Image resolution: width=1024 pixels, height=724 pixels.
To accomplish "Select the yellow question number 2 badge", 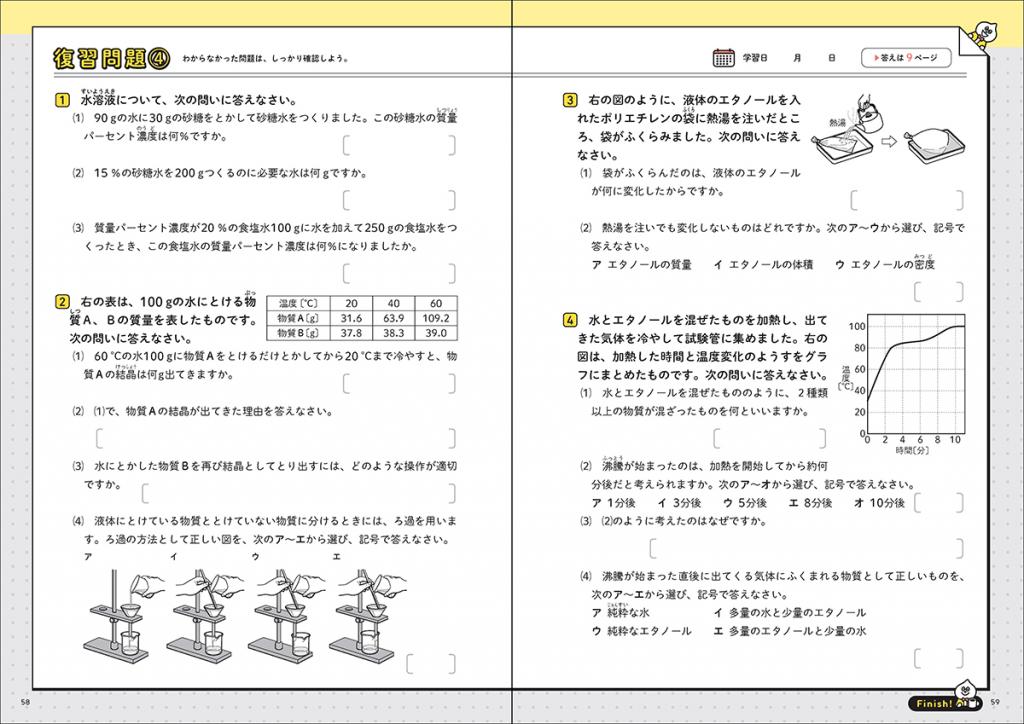I will tap(61, 302).
